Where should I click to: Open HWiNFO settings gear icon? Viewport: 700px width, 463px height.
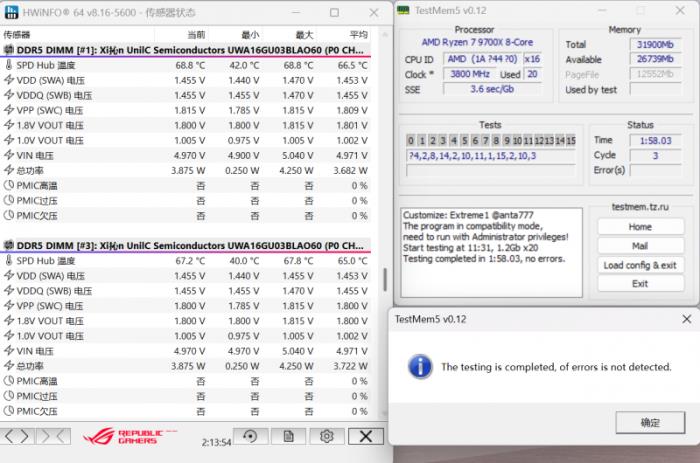pyautogui.click(x=327, y=436)
